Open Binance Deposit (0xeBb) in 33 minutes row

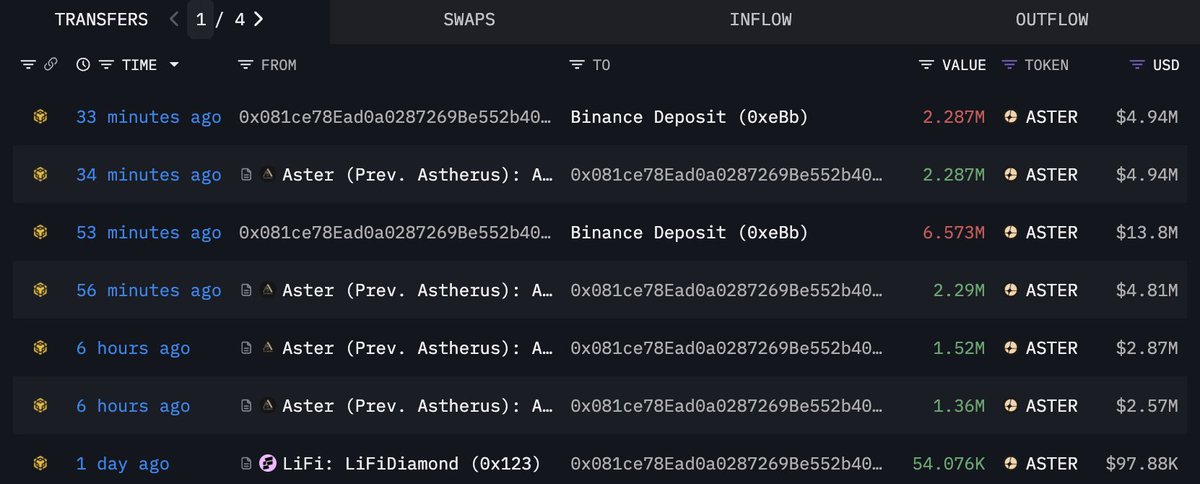coord(689,117)
